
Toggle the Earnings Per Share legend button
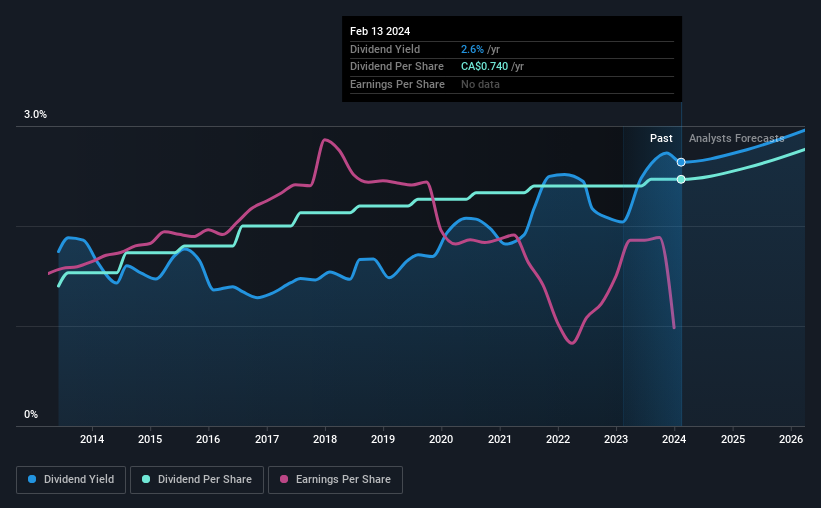pyautogui.click(x=335, y=480)
